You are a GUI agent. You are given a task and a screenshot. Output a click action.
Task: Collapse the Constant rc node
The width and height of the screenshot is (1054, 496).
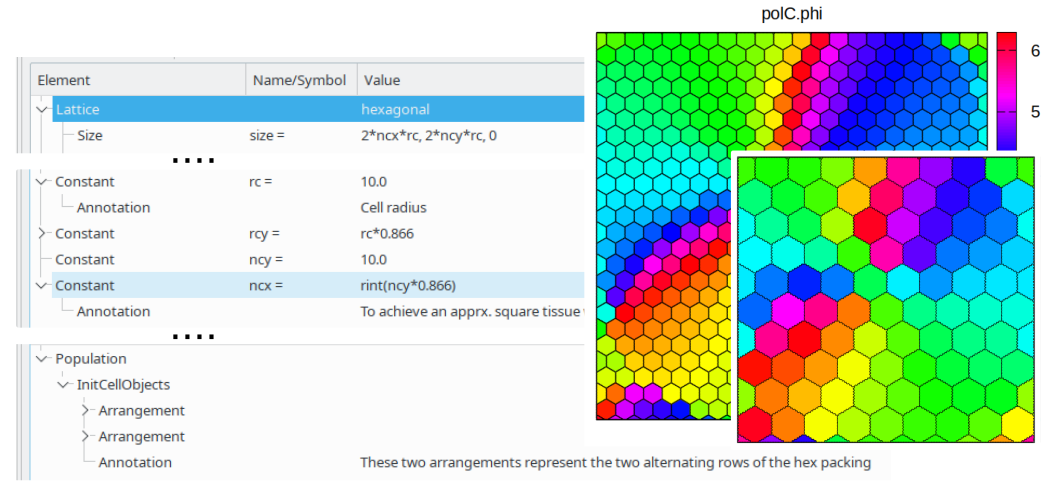(42, 181)
